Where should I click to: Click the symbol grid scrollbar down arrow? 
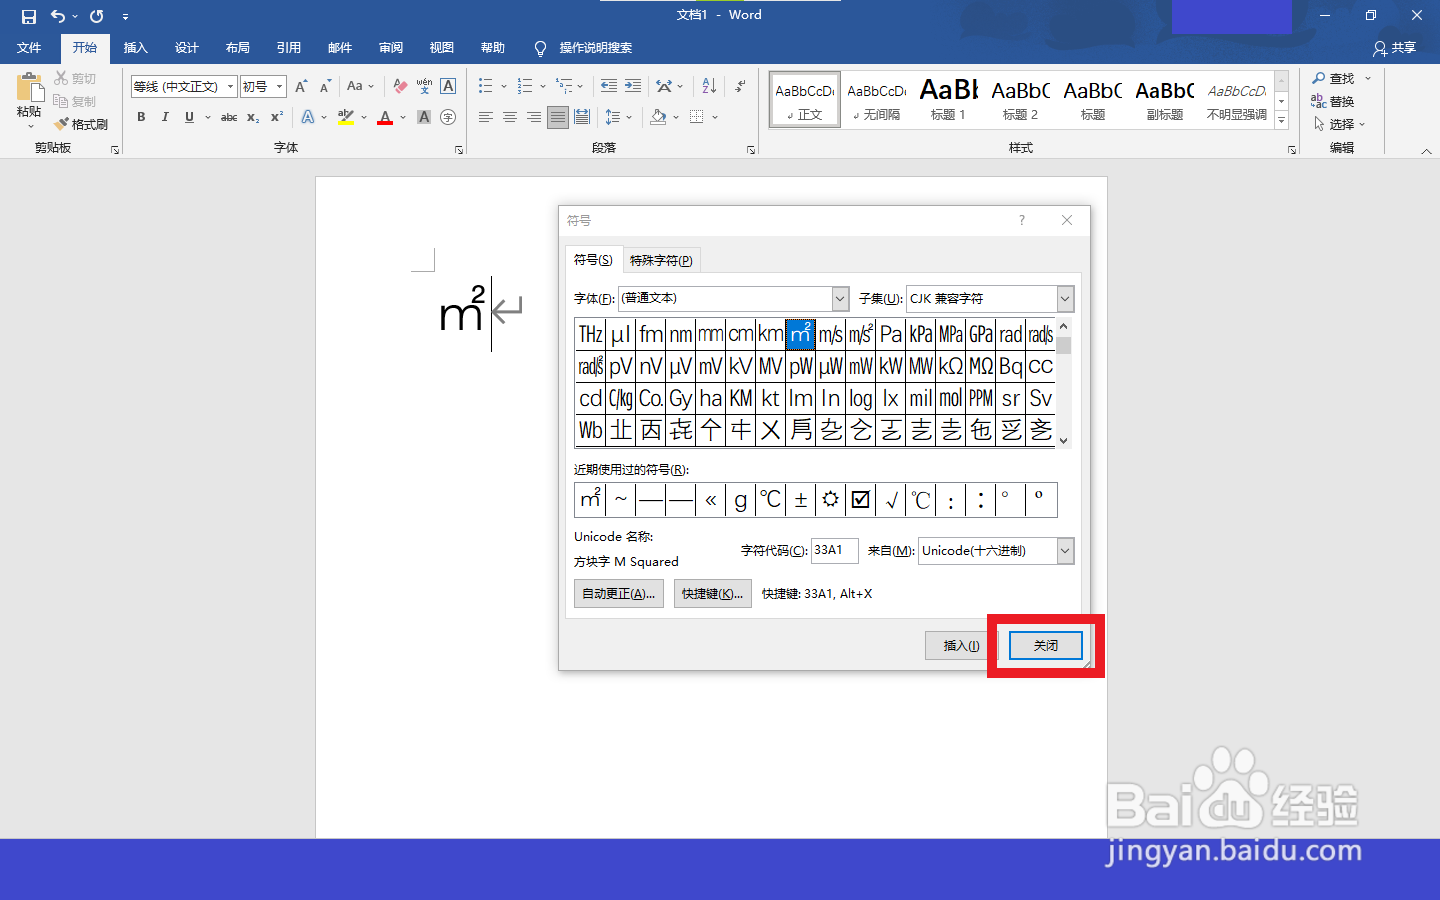pos(1063,440)
